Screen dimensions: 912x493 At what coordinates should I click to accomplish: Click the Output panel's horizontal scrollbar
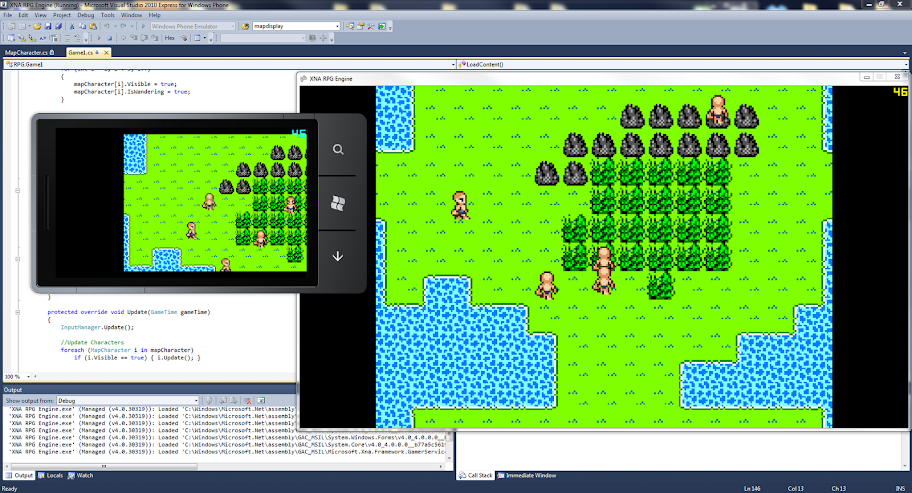pyautogui.click(x=104, y=466)
